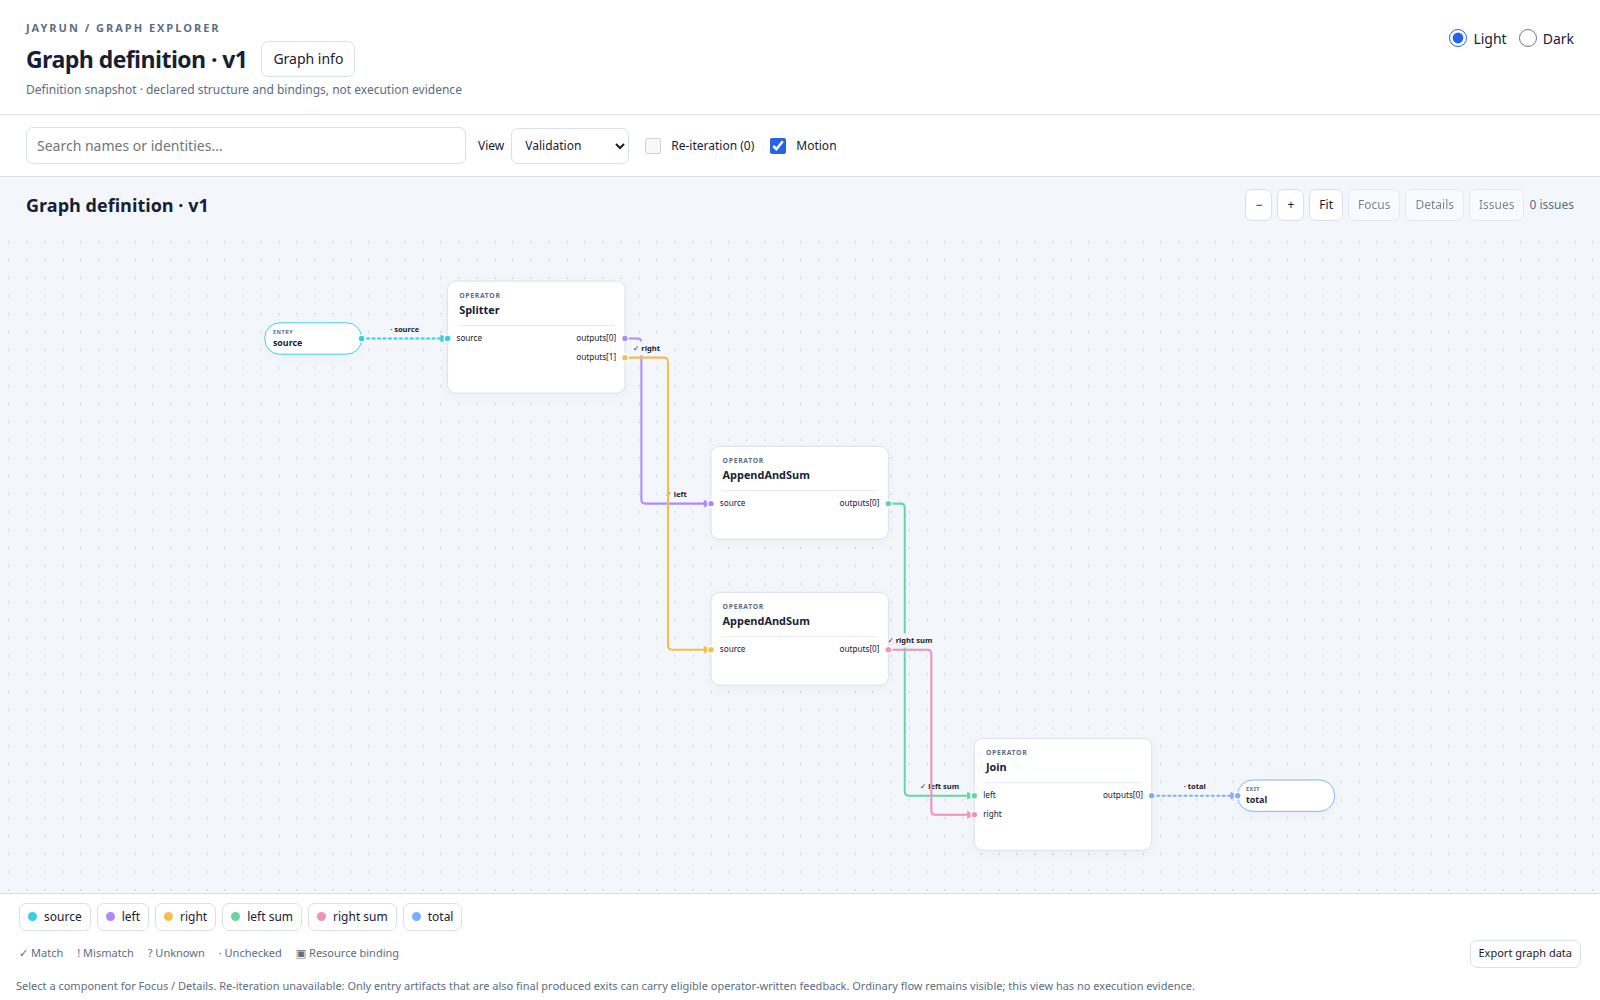Zoom in with the plus button

coord(1290,205)
